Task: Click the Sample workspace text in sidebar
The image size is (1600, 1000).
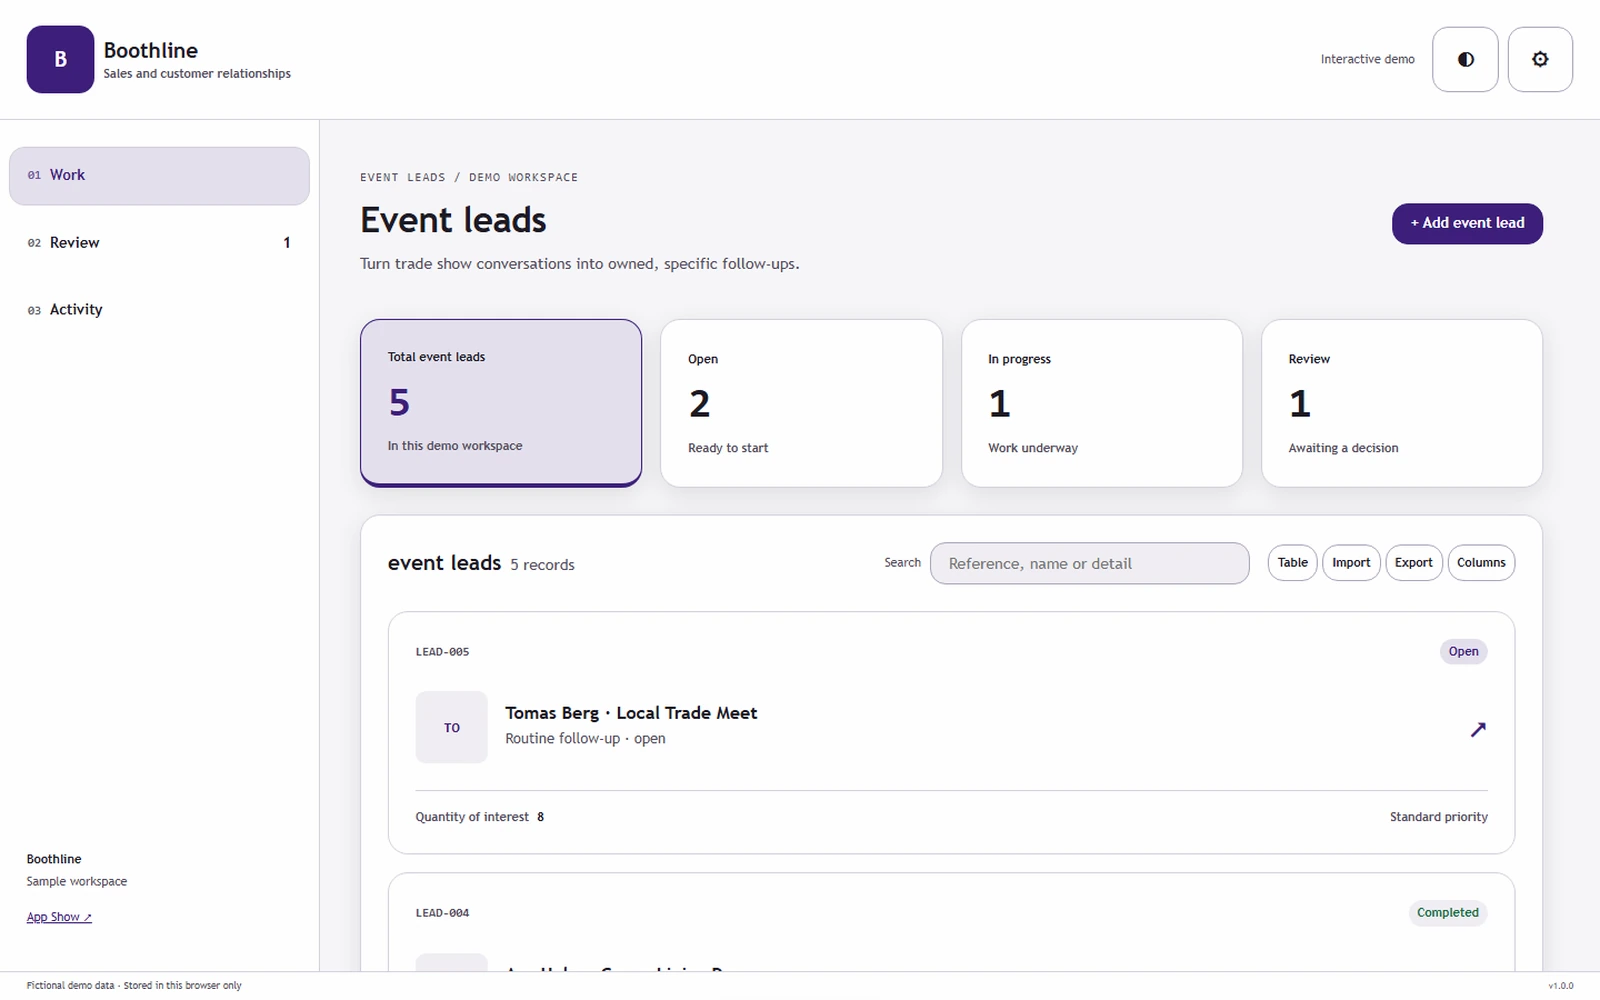Action: (x=77, y=882)
